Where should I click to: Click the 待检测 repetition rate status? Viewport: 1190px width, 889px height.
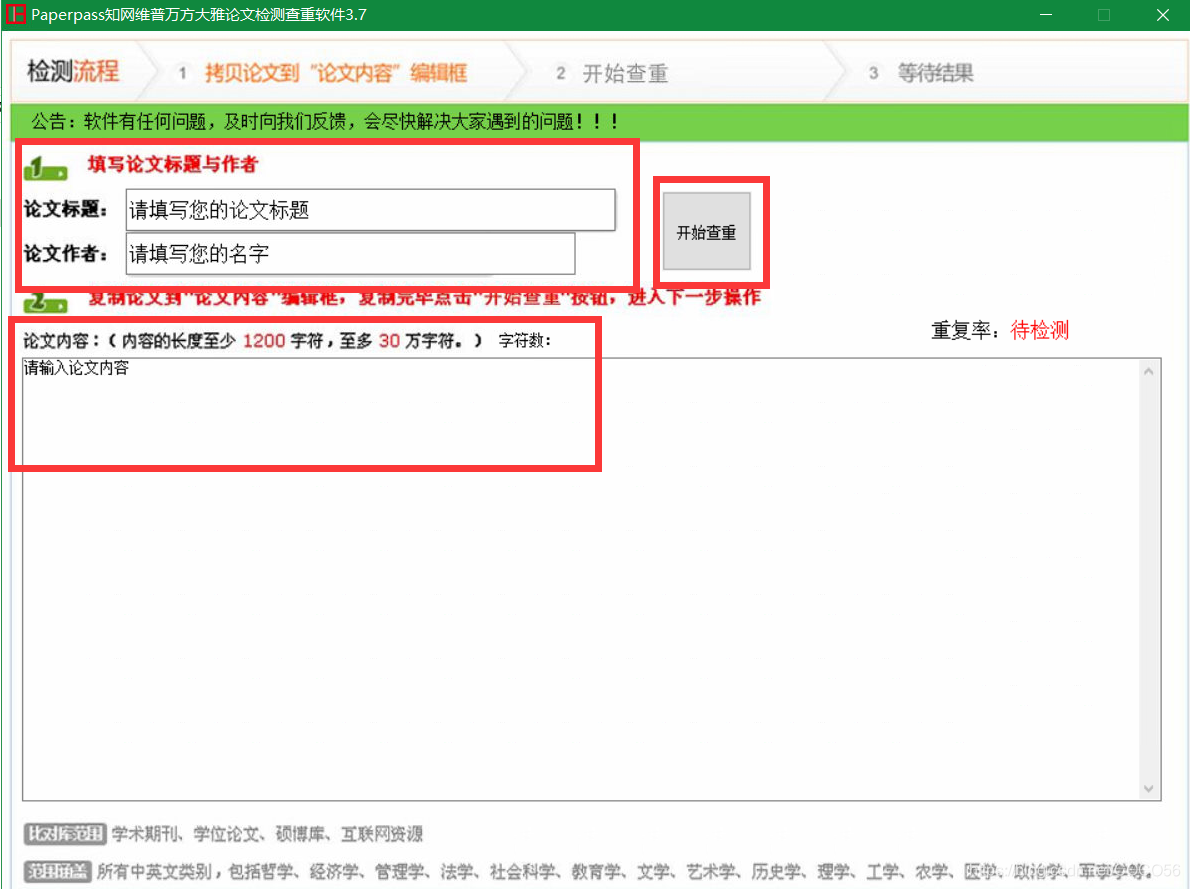coord(1040,330)
